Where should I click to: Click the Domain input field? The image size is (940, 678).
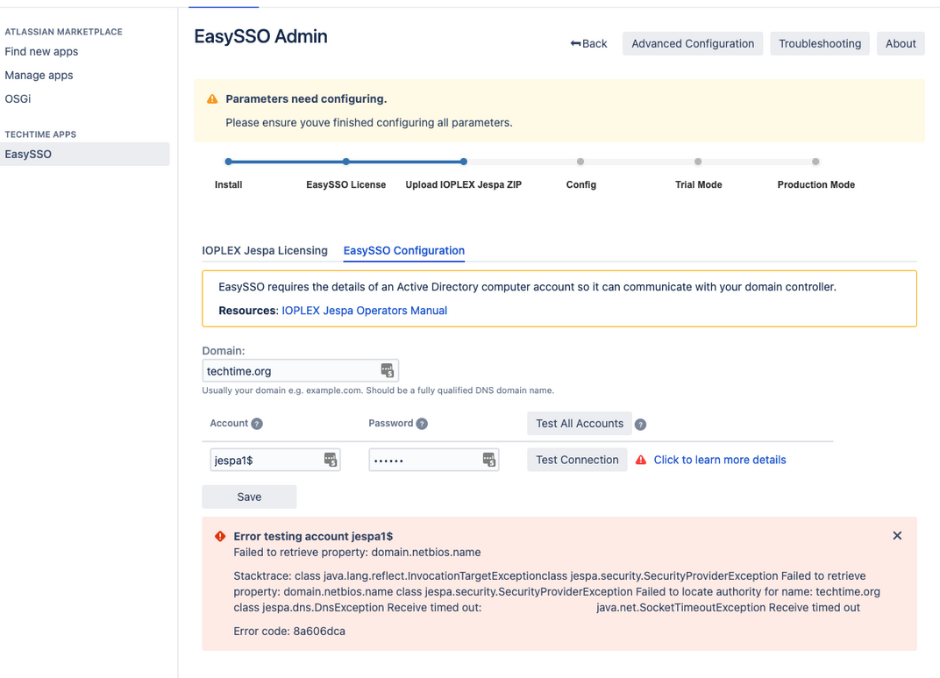[x=288, y=371]
